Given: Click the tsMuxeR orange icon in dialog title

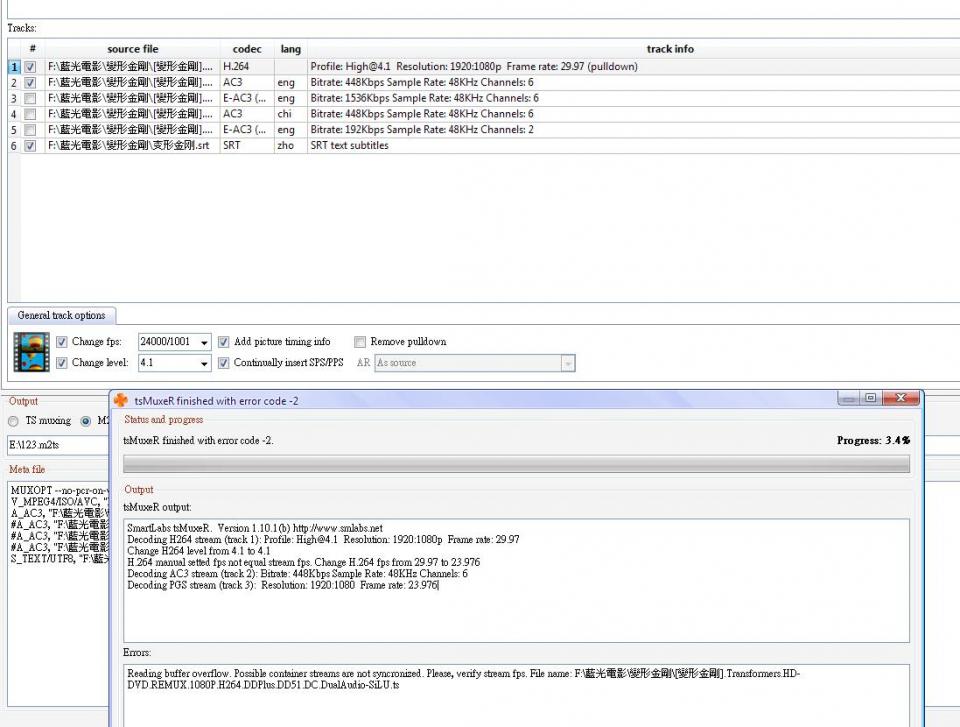Looking at the screenshot, I should [122, 400].
